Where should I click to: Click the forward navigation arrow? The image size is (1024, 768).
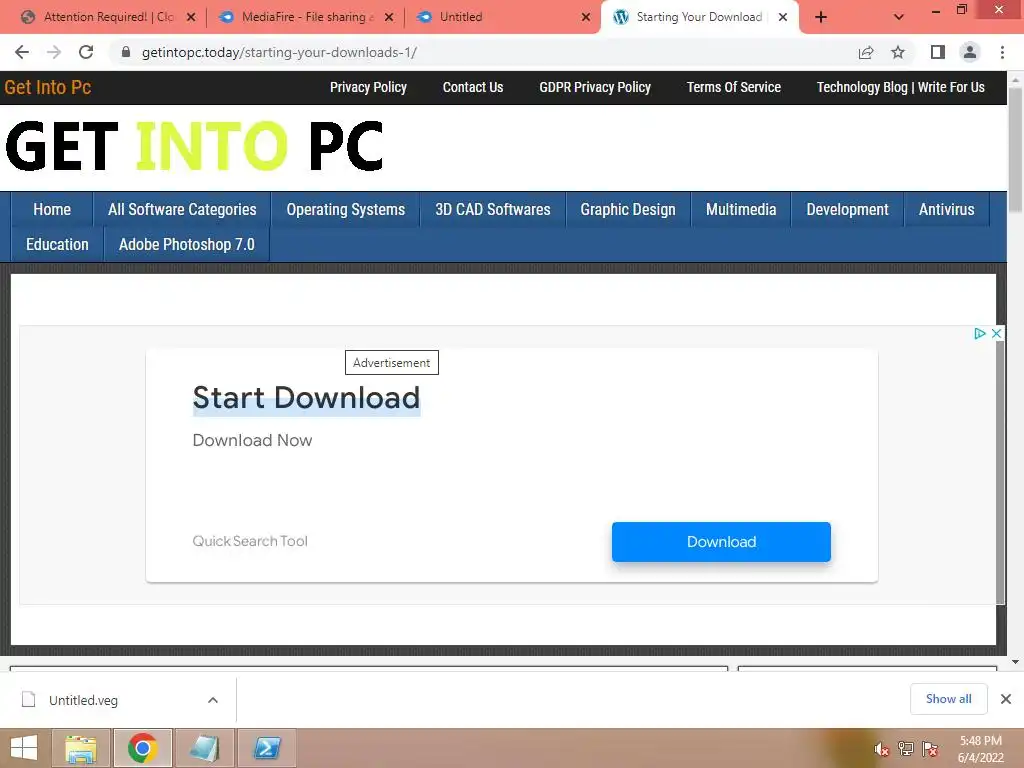tap(54, 52)
